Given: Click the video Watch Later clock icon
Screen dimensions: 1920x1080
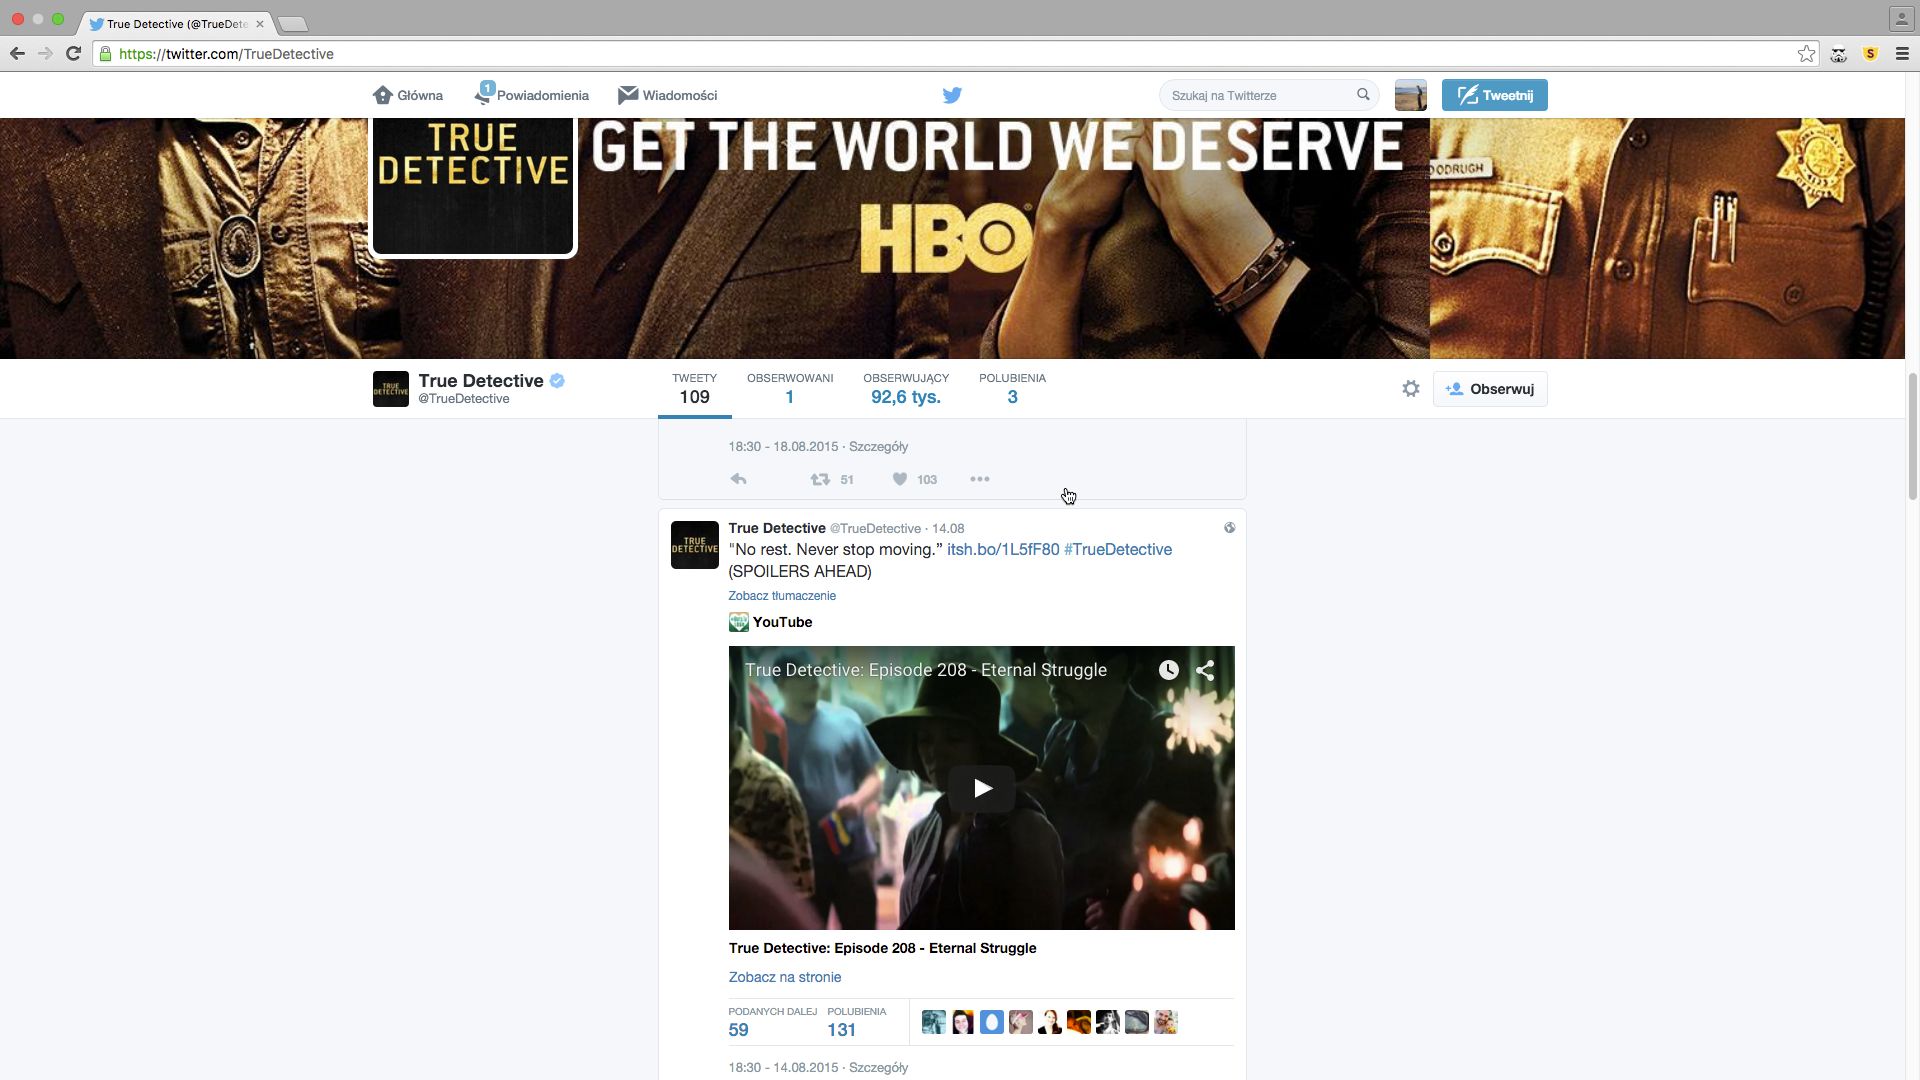Looking at the screenshot, I should tap(1168, 670).
